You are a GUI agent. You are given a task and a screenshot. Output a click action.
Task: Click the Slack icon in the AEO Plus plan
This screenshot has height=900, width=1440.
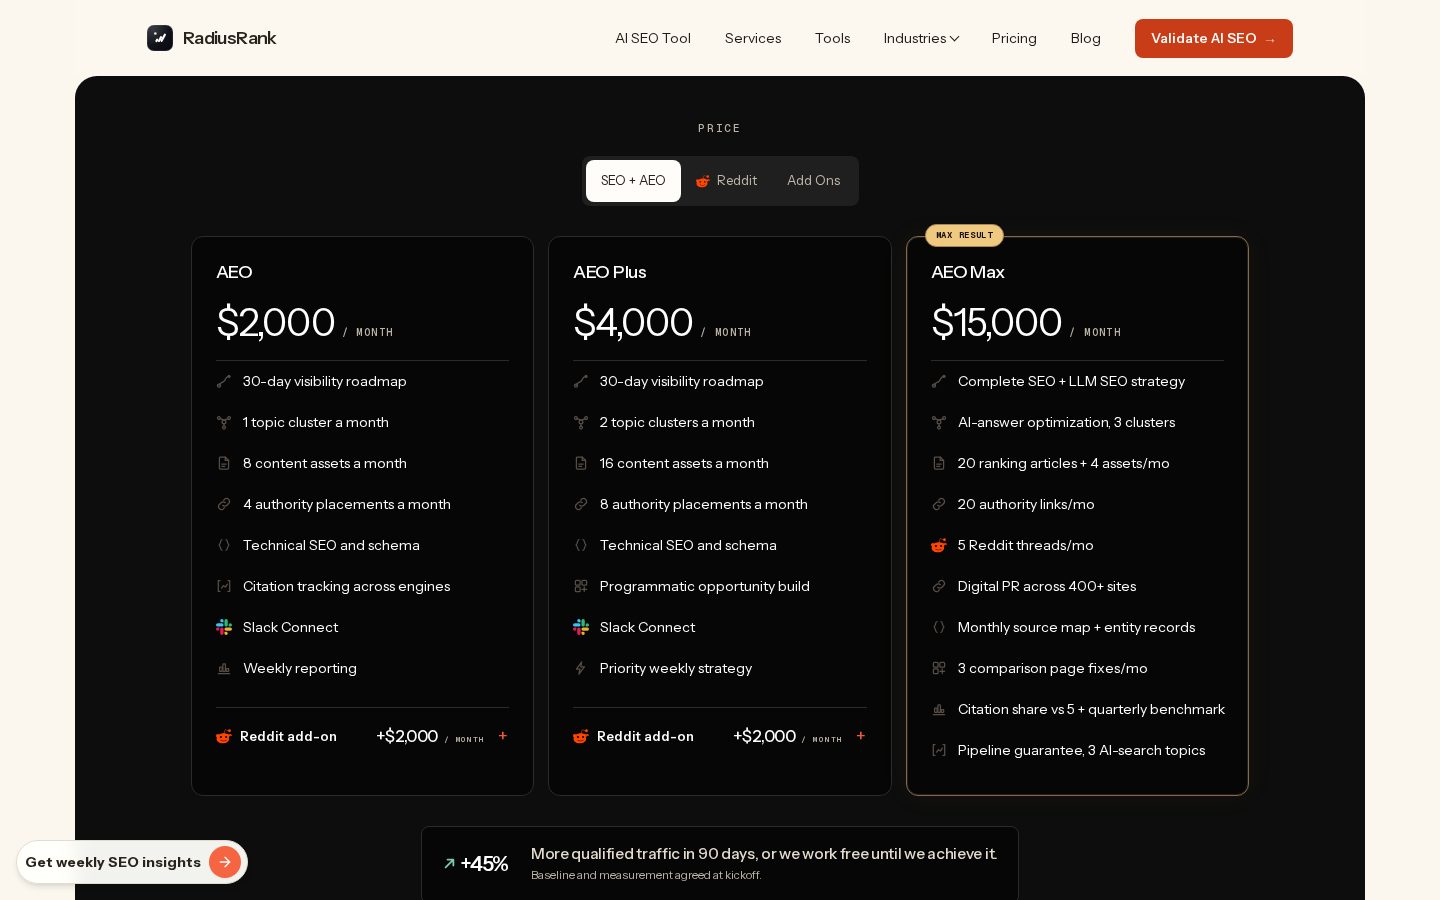[x=581, y=627]
